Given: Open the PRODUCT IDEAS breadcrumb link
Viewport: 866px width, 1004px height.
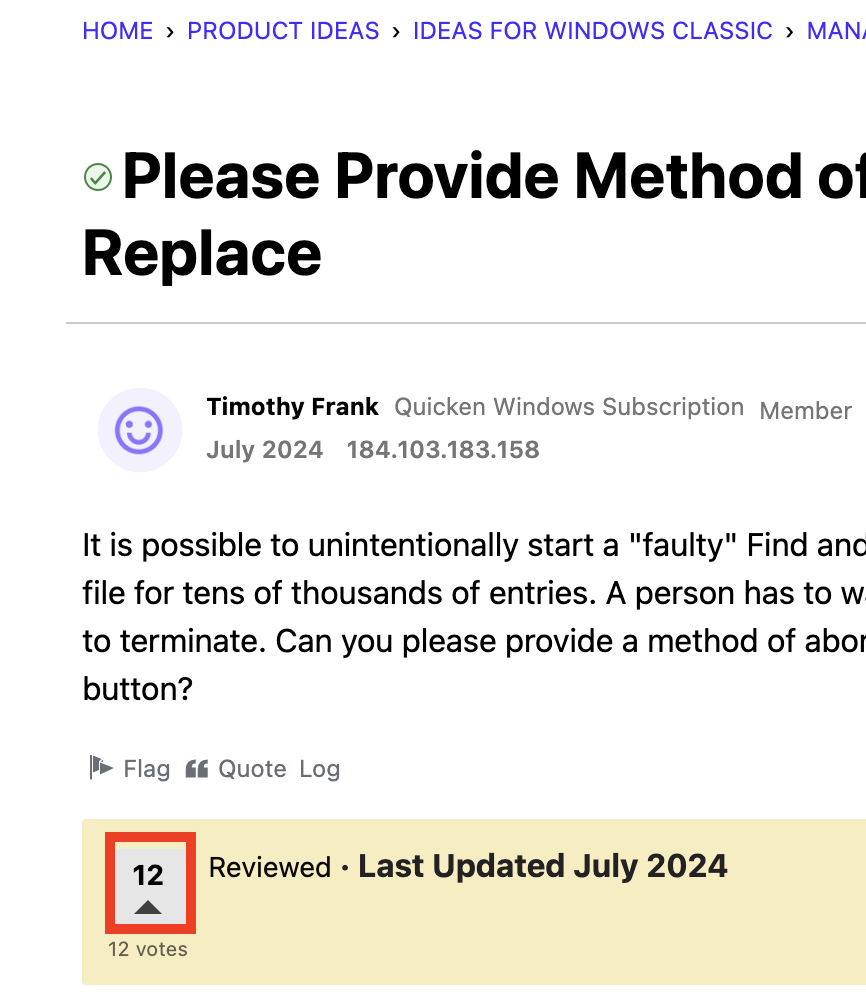Looking at the screenshot, I should tap(283, 31).
